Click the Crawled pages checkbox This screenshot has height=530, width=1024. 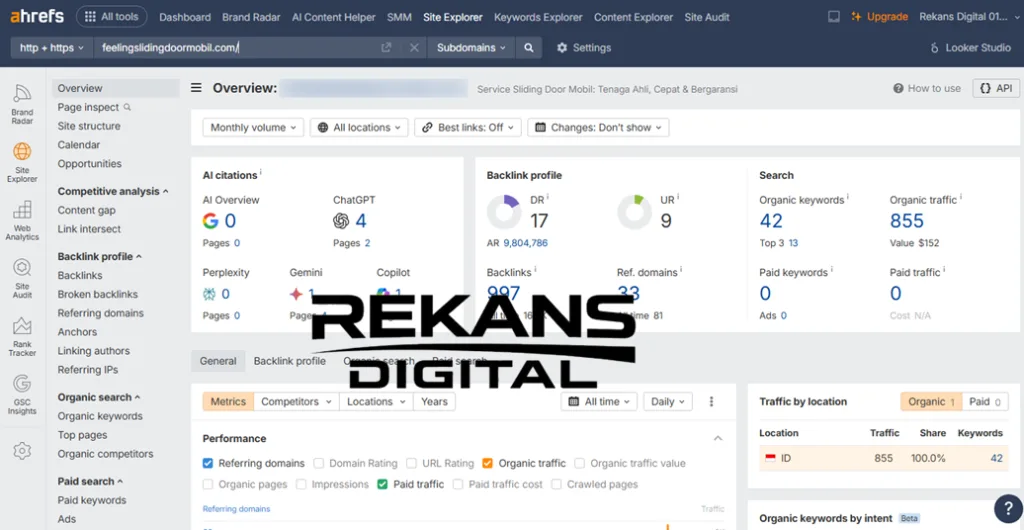[x=556, y=484]
